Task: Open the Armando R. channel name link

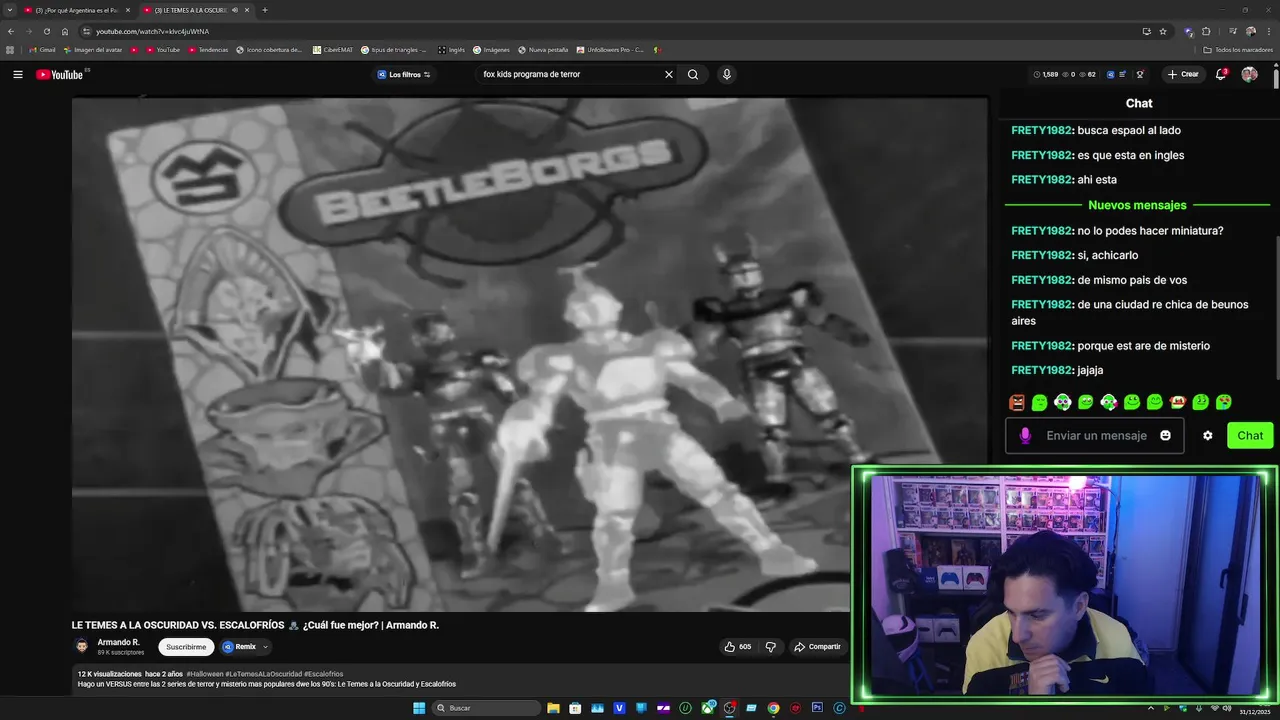Action: tap(118, 642)
